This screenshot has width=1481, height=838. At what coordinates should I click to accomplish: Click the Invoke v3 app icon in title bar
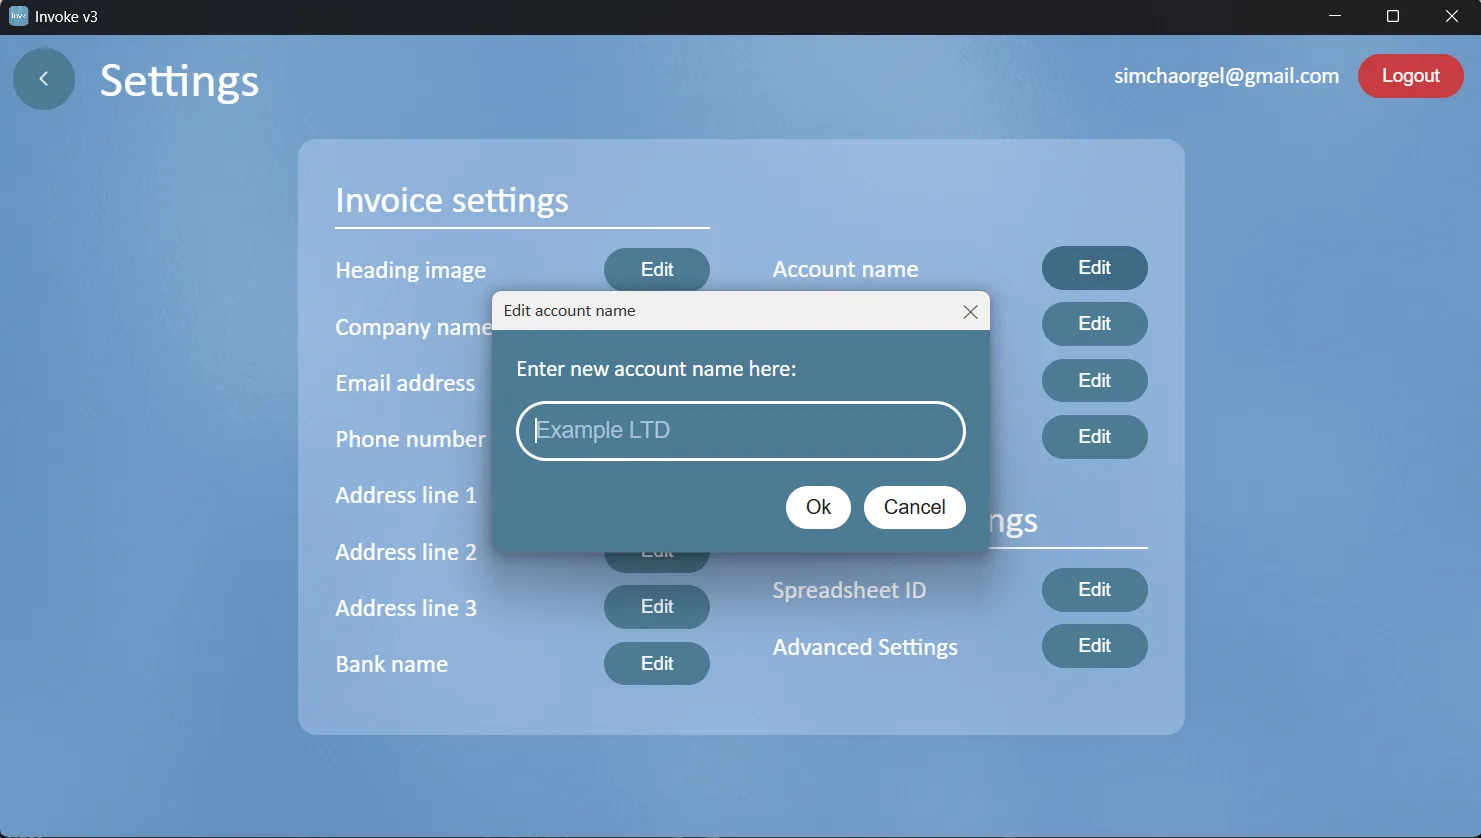point(18,16)
